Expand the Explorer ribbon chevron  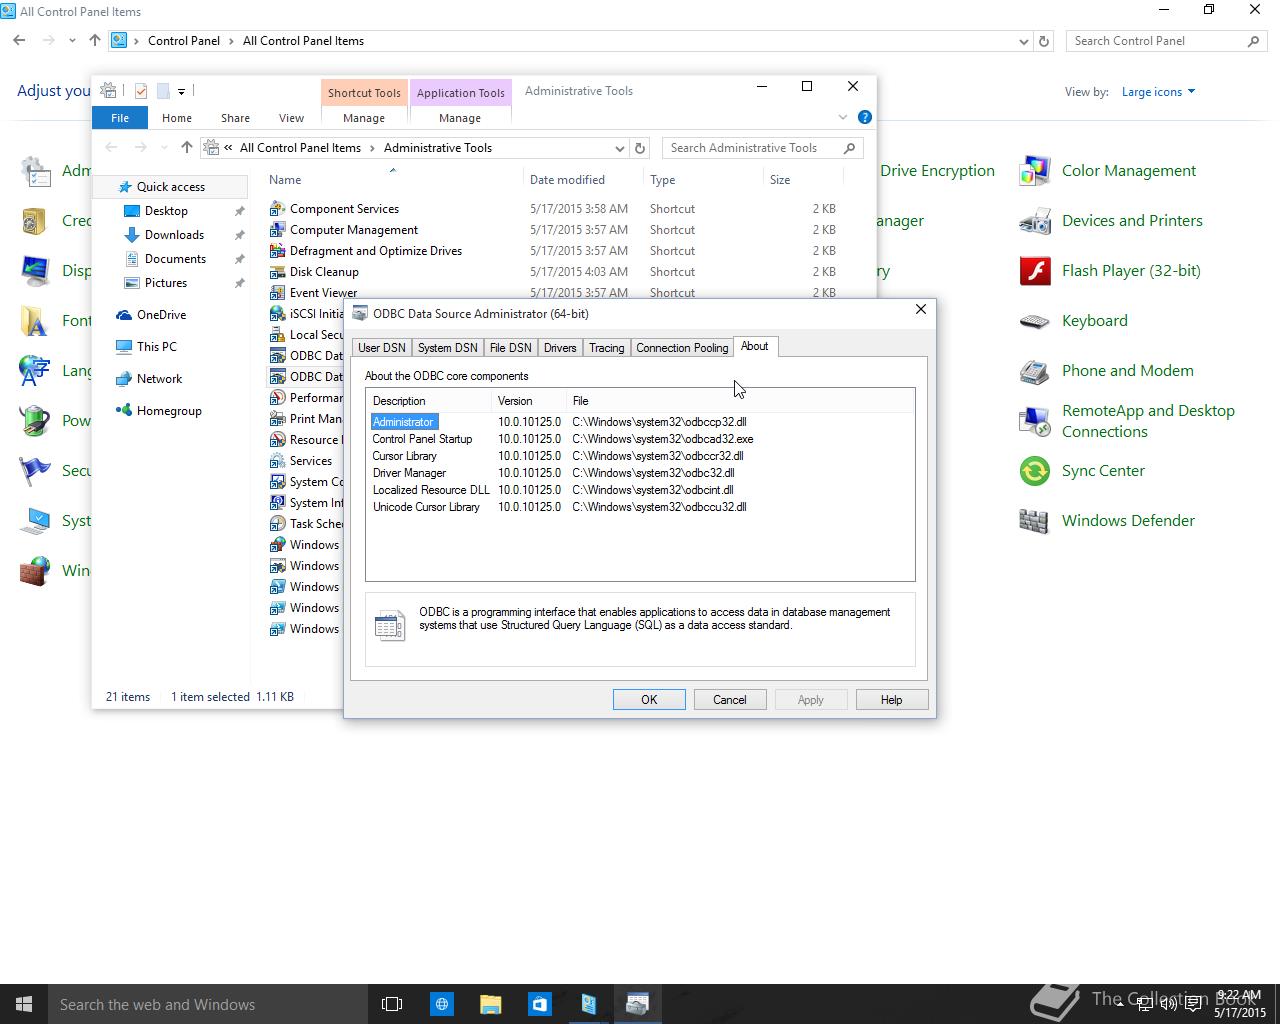tap(843, 117)
